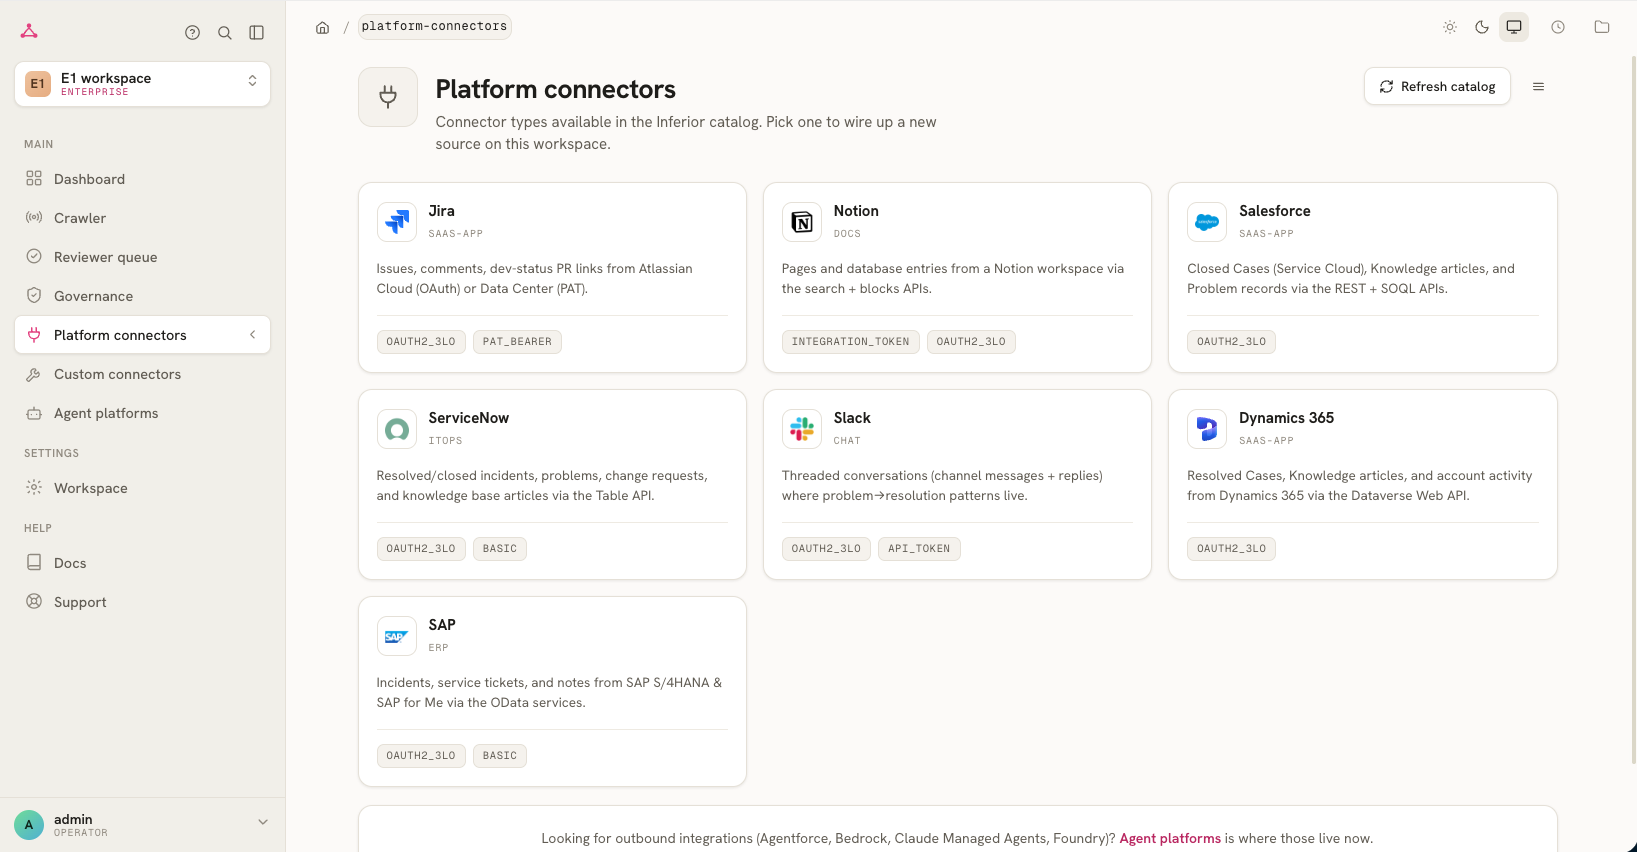Select system theme (monitor icon)
Screen dimensions: 1637x852
[x=1514, y=27]
